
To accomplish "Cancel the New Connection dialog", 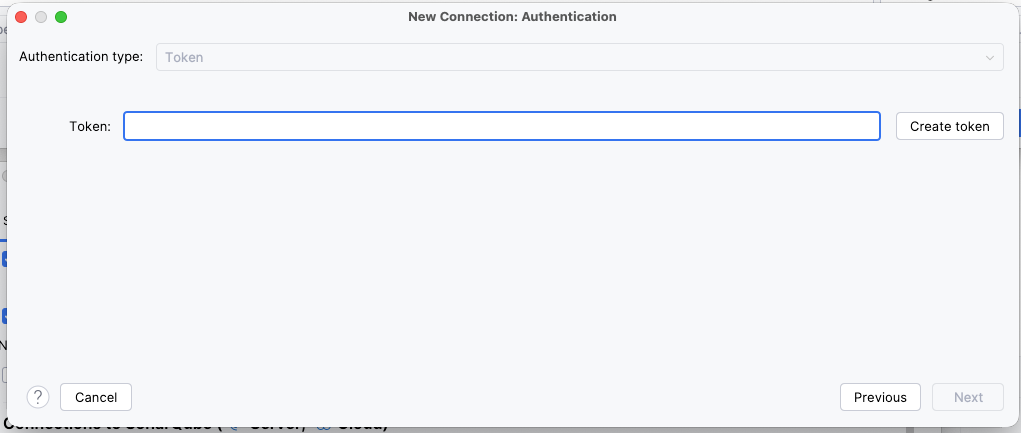I will point(96,397).
